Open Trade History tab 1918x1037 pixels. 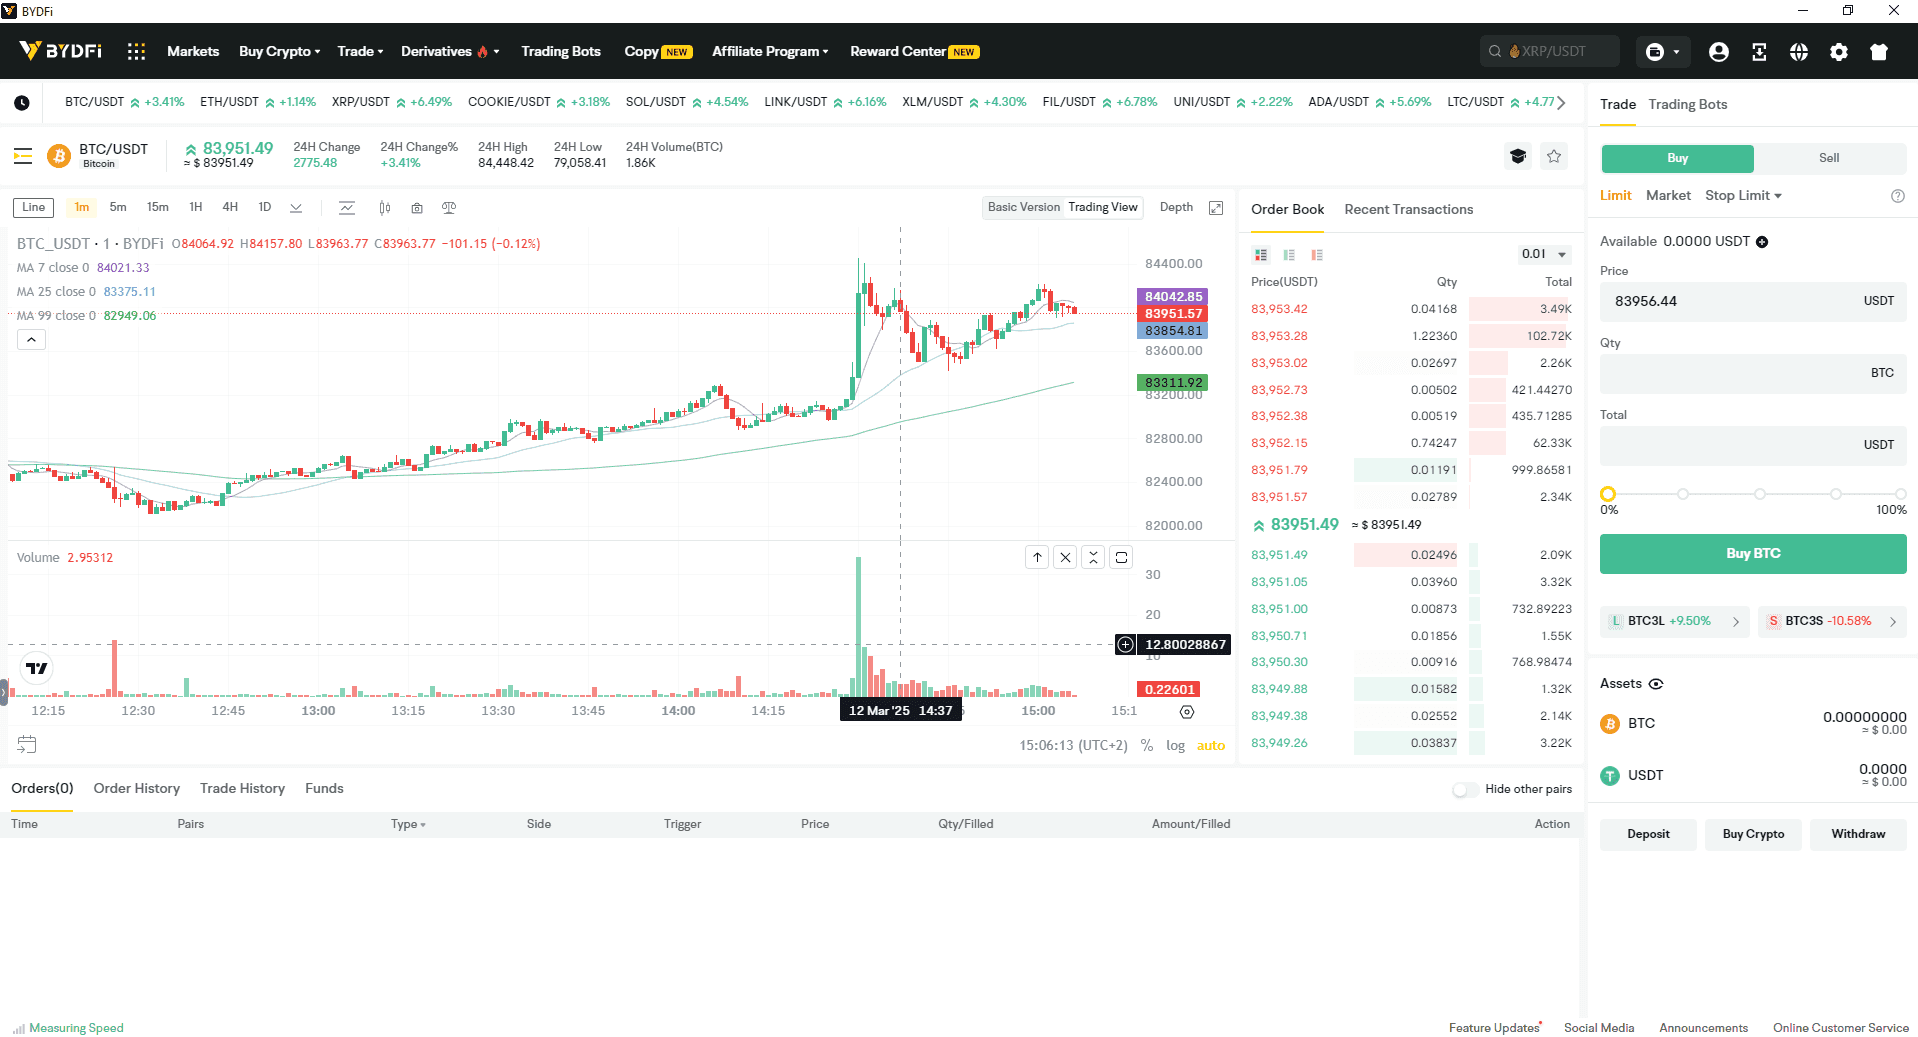[242, 789]
